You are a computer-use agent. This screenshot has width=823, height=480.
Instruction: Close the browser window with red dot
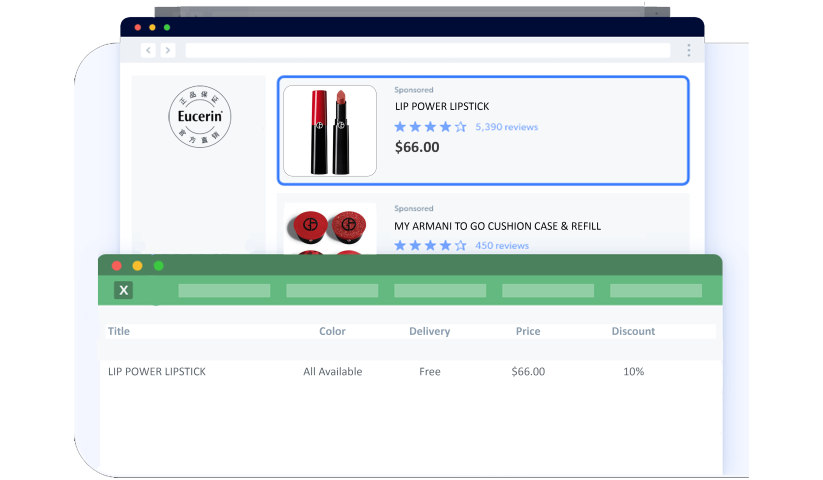(138, 27)
